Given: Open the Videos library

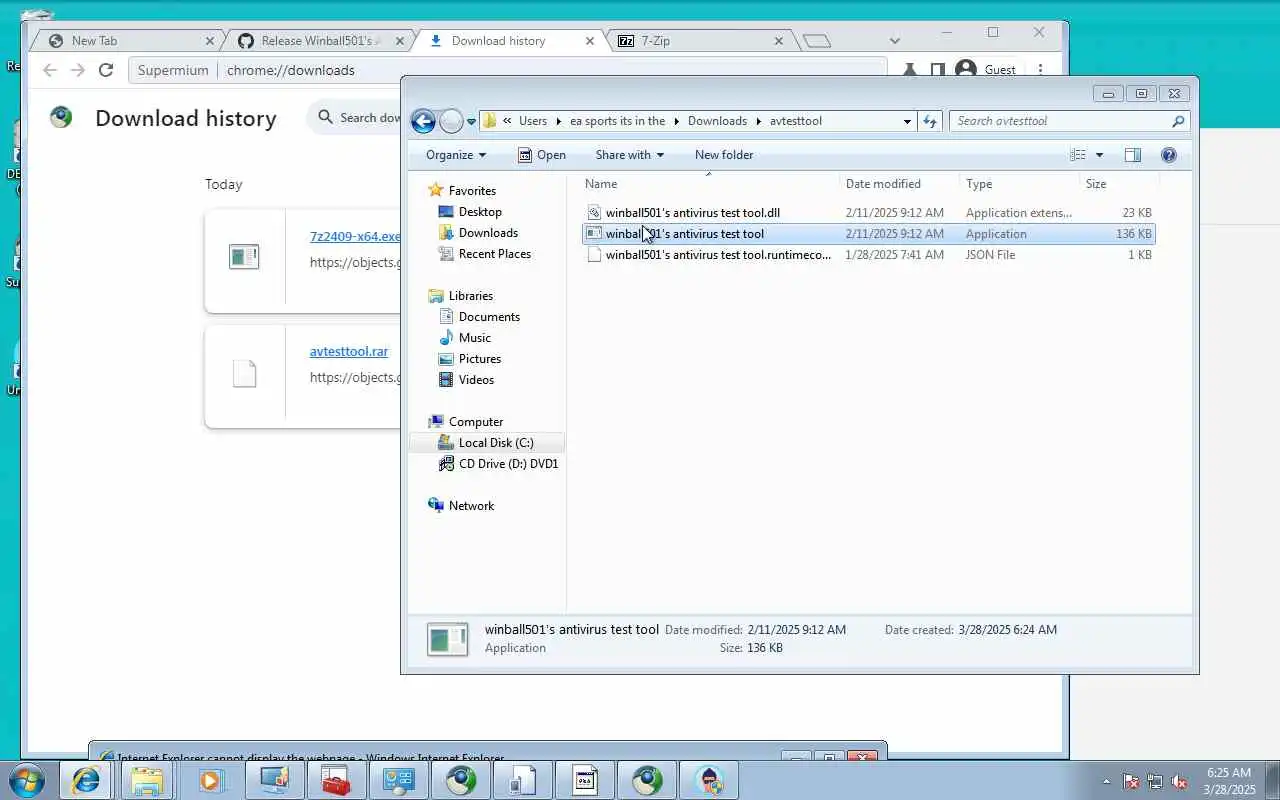Looking at the screenshot, I should pyautogui.click(x=476, y=380).
